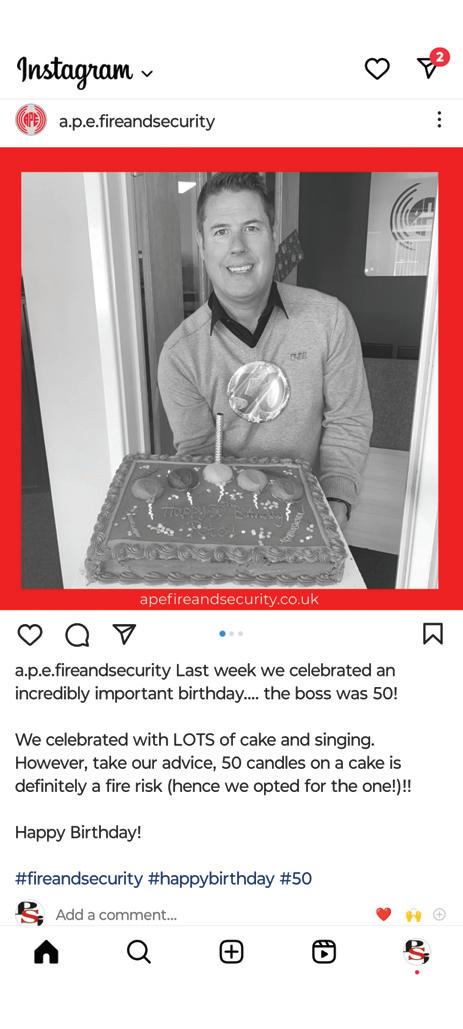Open your profile tab at bottom
This screenshot has width=463, height=1029.
416,952
